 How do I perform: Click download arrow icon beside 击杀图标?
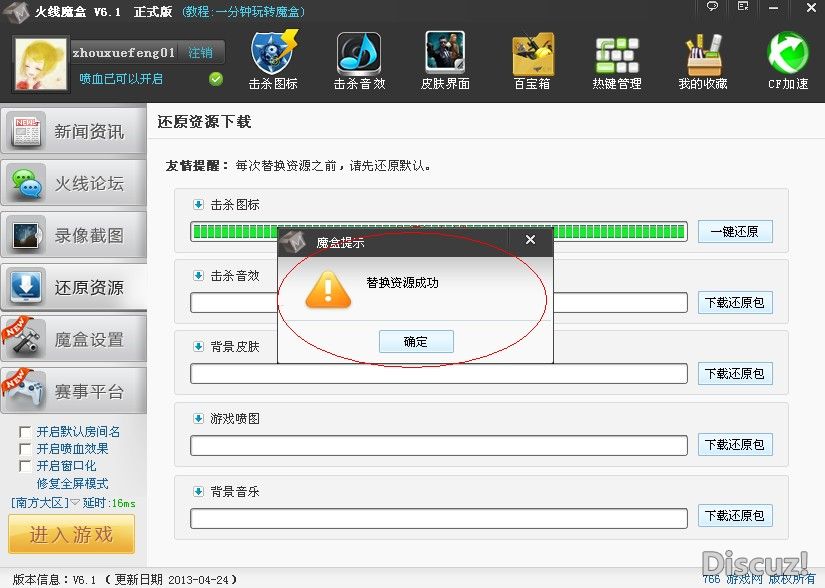(198, 205)
